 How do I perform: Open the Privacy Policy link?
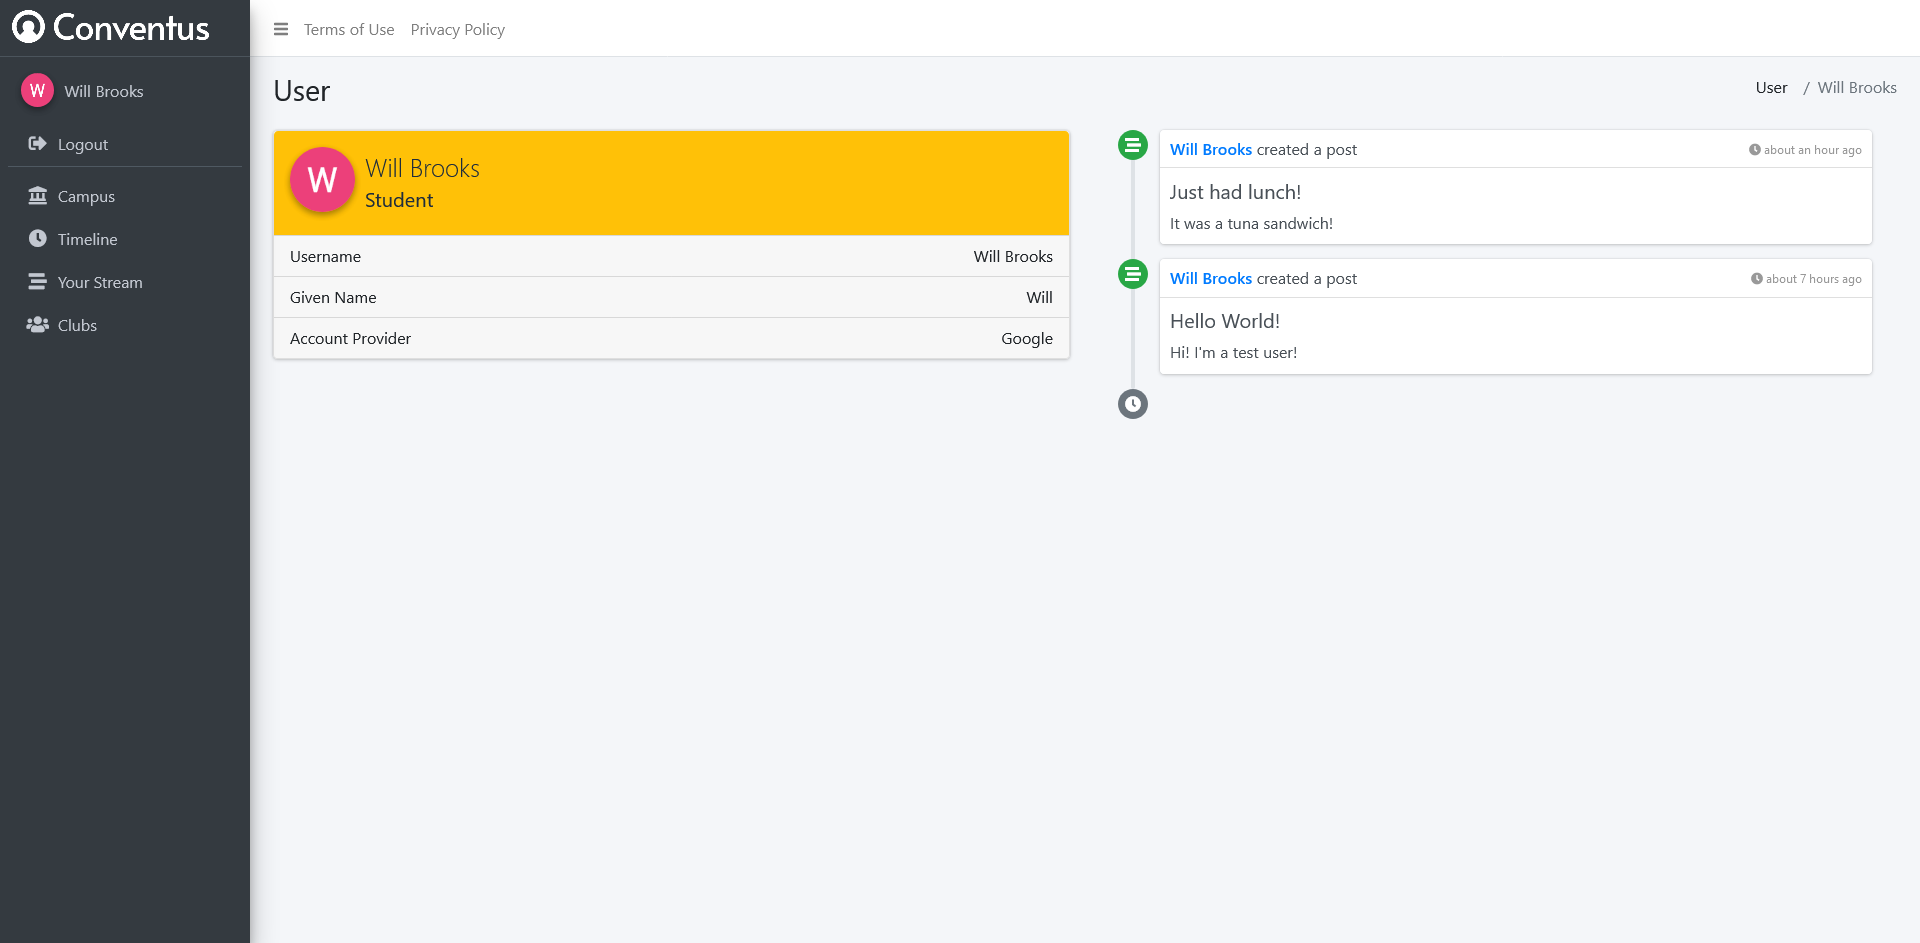[458, 30]
